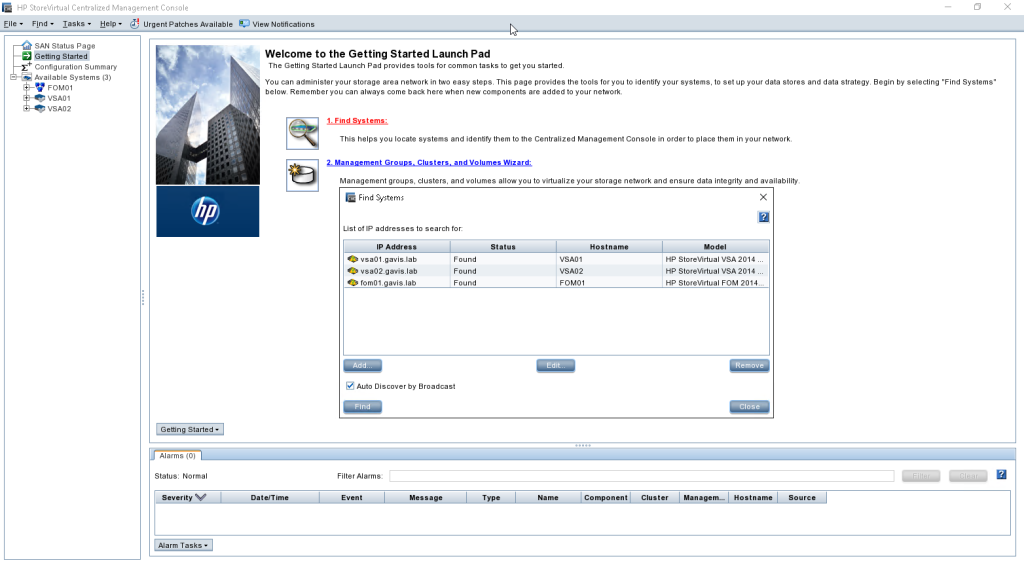Click the Model column header
1024x563 pixels.
pyautogui.click(x=715, y=247)
